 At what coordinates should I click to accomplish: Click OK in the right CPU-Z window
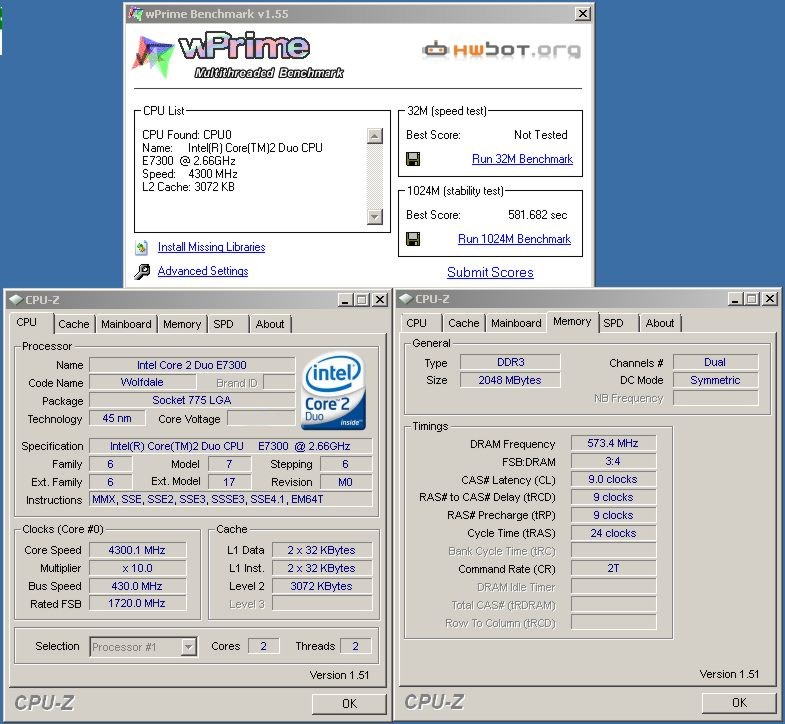coord(739,702)
